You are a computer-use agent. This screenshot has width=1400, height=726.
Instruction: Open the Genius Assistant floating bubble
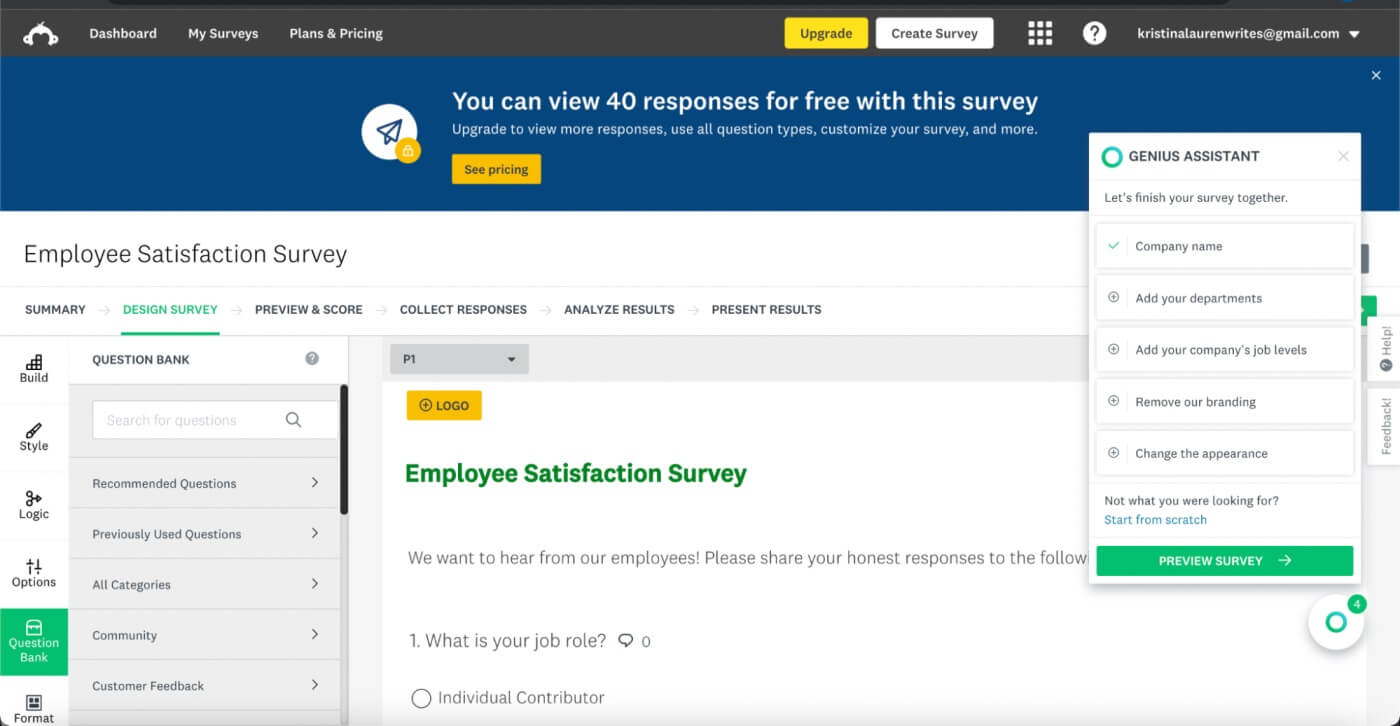coord(1335,622)
